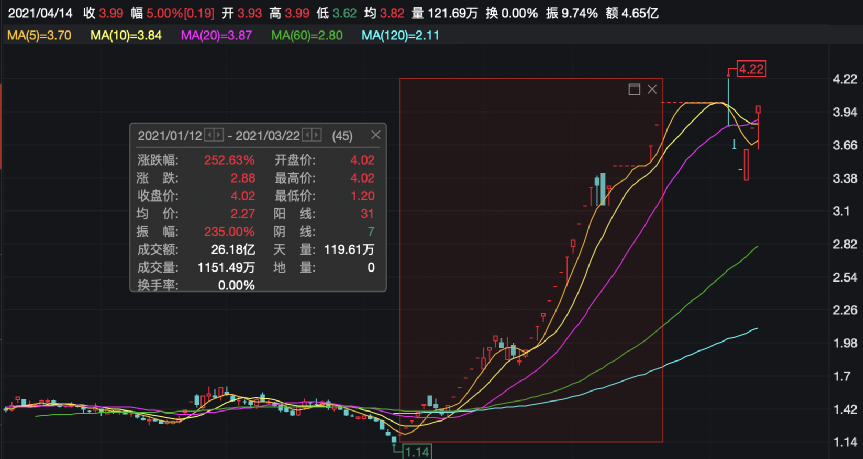Image resolution: width=863 pixels, height=459 pixels.
Task: Click the 4.22 price axis label
Action: [845, 79]
